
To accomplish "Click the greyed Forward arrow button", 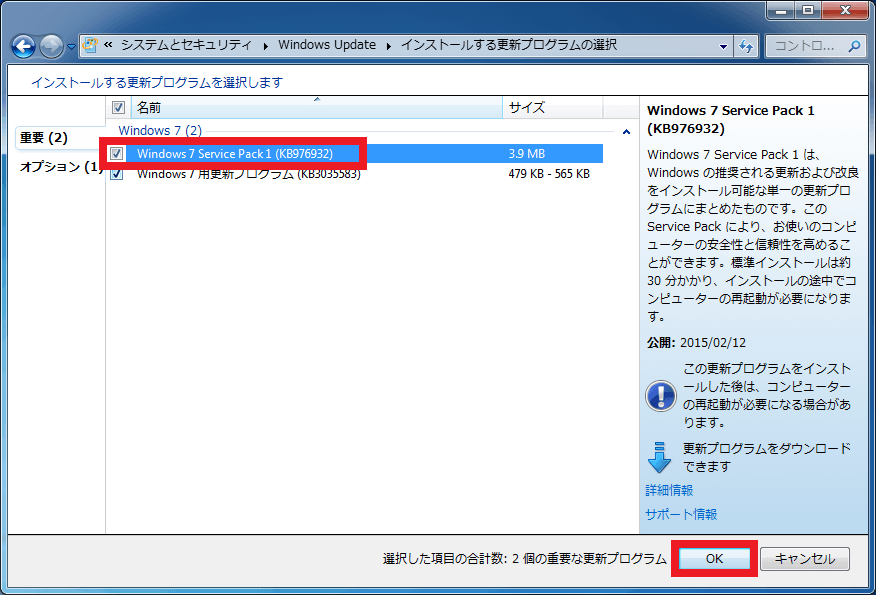I will pos(51,46).
